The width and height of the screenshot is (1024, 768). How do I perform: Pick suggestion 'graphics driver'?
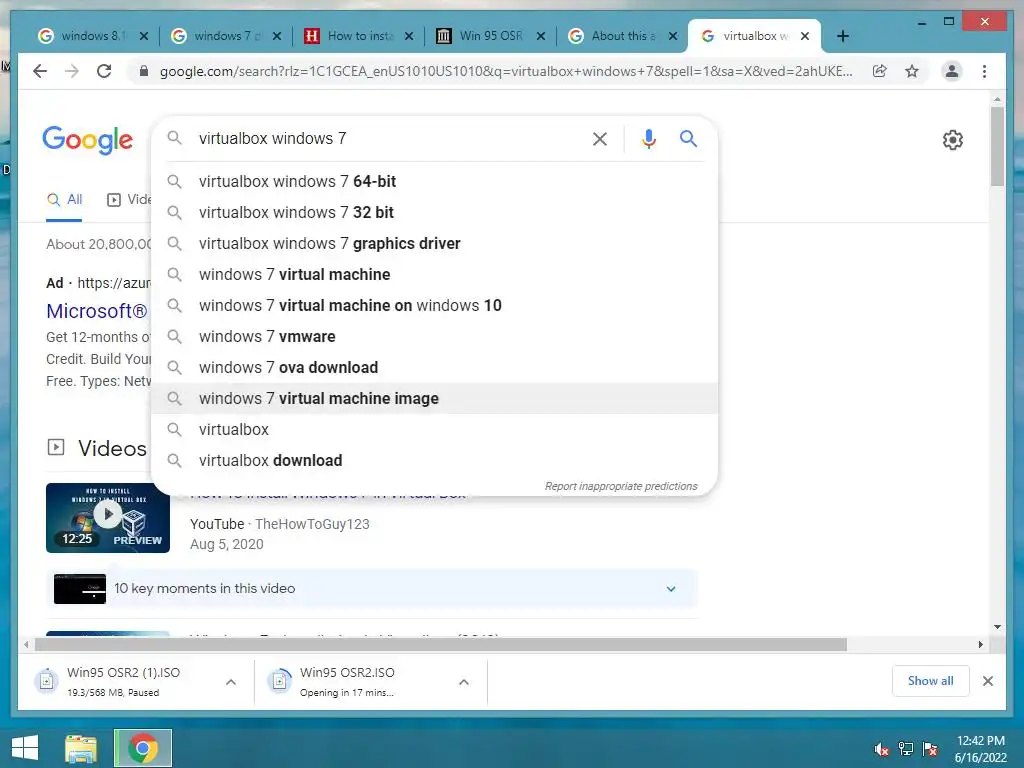pos(434,244)
